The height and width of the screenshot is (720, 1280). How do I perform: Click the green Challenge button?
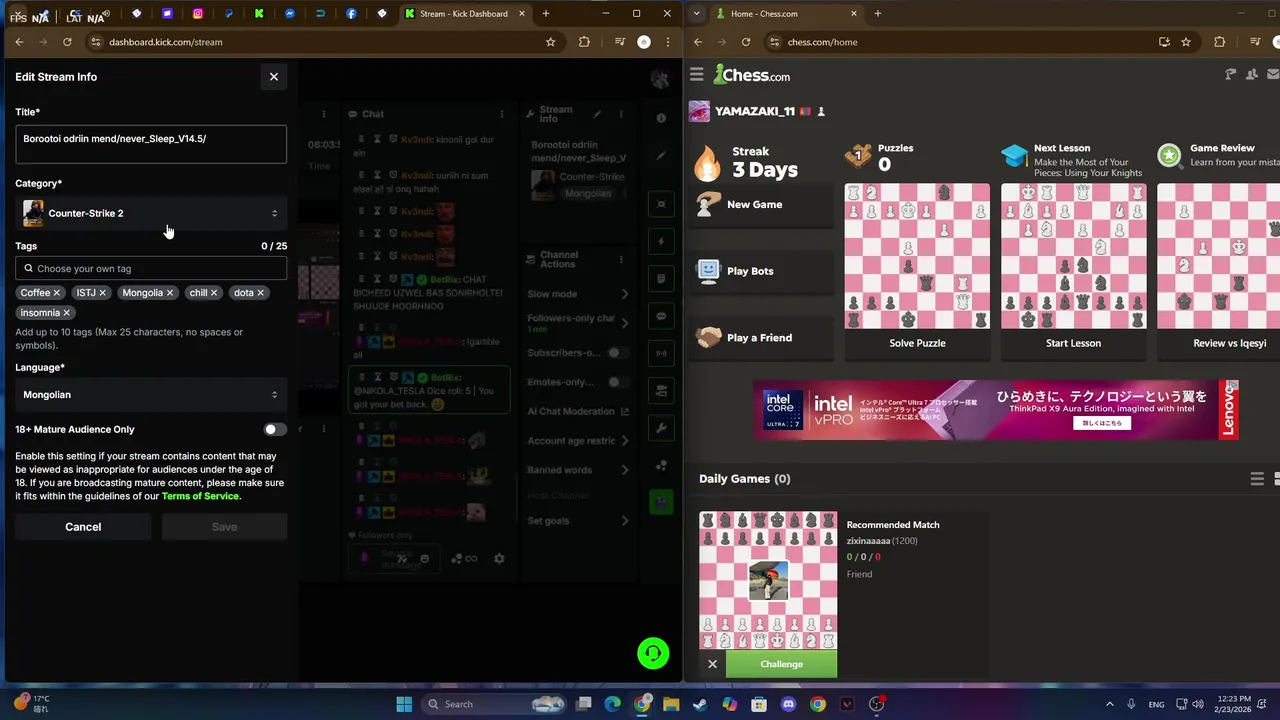(781, 664)
